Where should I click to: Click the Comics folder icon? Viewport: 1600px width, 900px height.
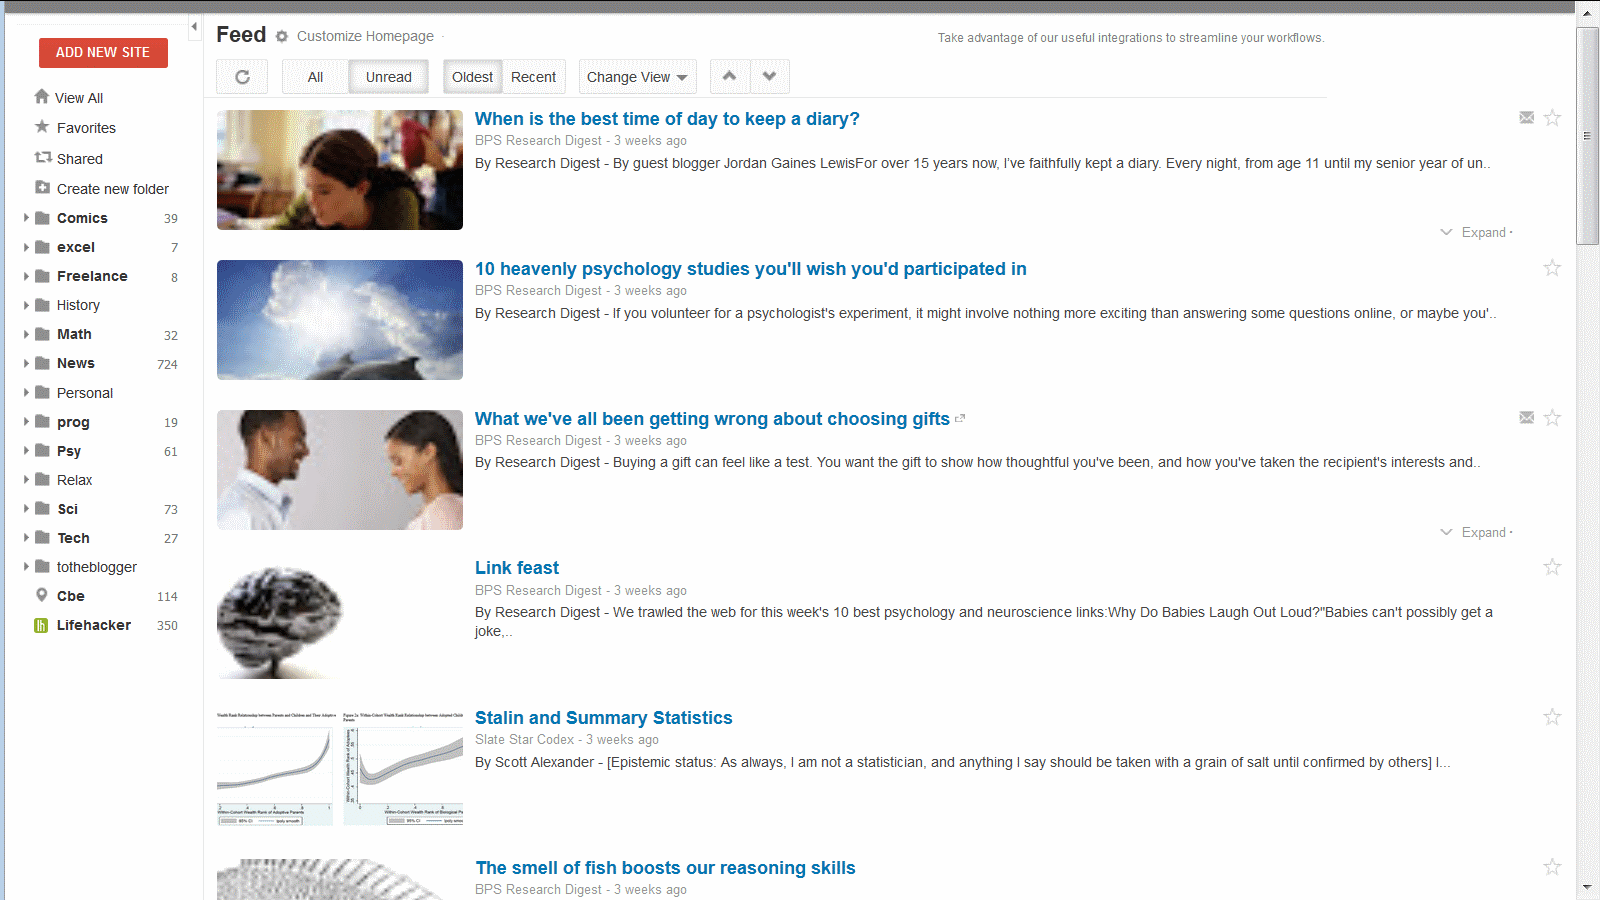[x=42, y=218]
